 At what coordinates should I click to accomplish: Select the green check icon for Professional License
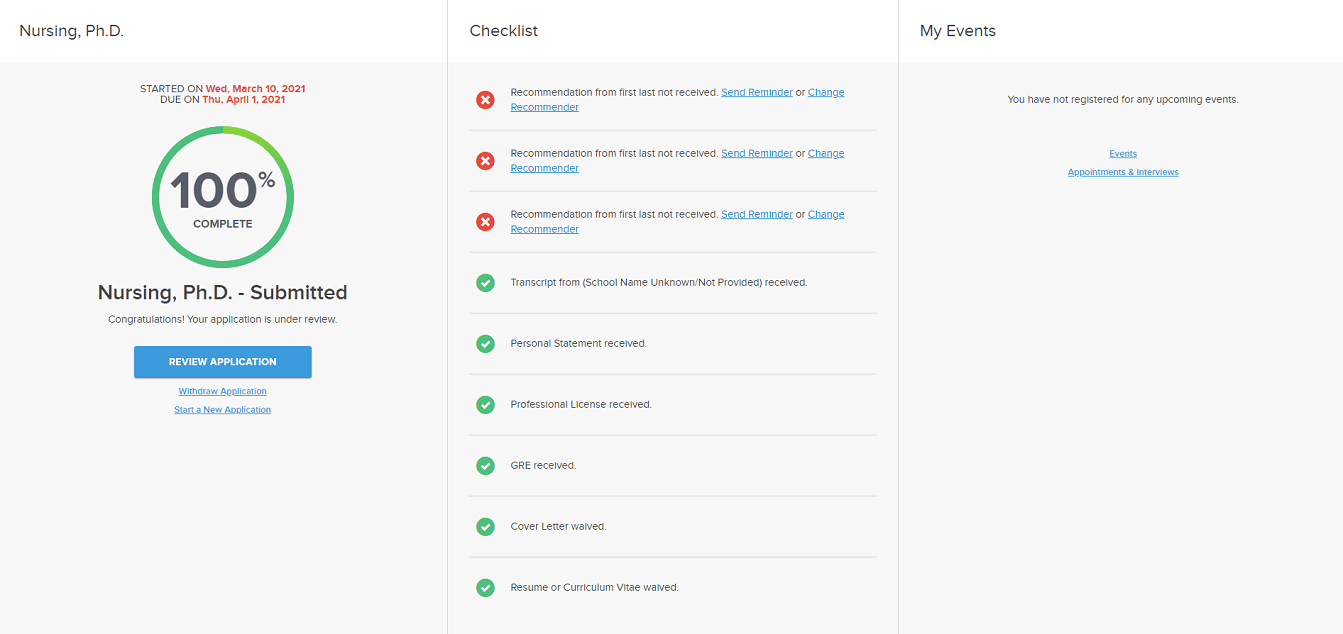point(485,405)
